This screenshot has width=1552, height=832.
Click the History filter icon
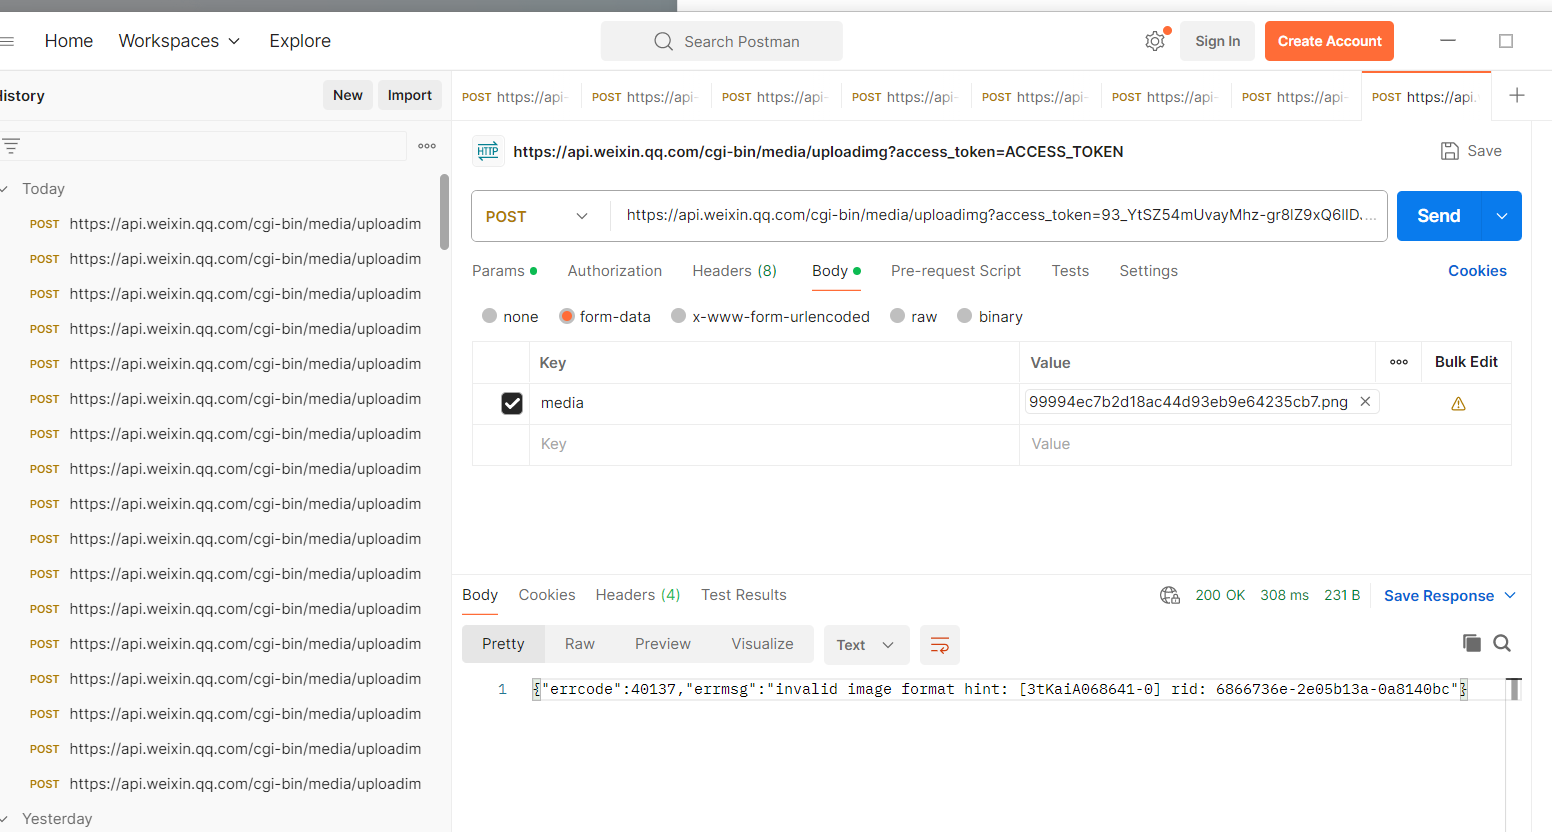[x=11, y=146]
